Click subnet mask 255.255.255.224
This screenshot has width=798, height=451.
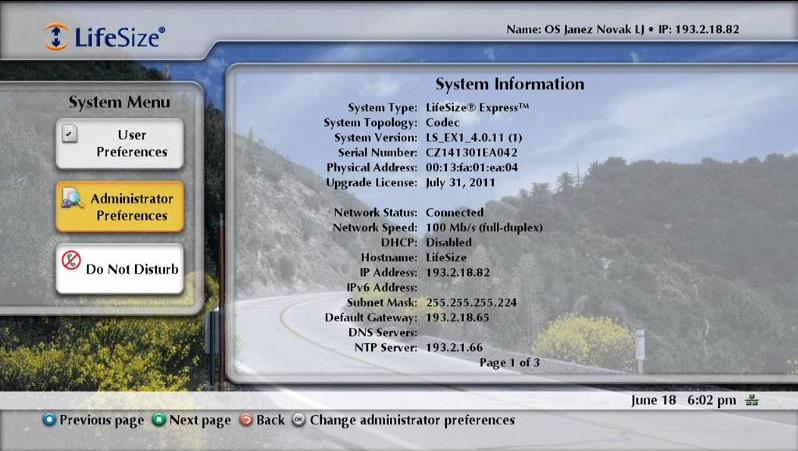[471, 302]
